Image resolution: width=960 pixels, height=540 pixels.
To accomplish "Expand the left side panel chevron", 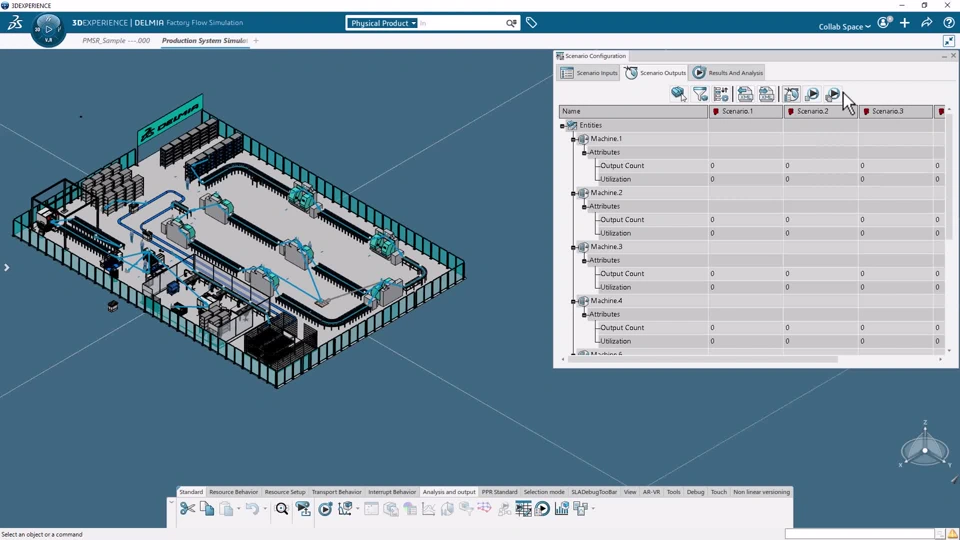I will (6, 268).
